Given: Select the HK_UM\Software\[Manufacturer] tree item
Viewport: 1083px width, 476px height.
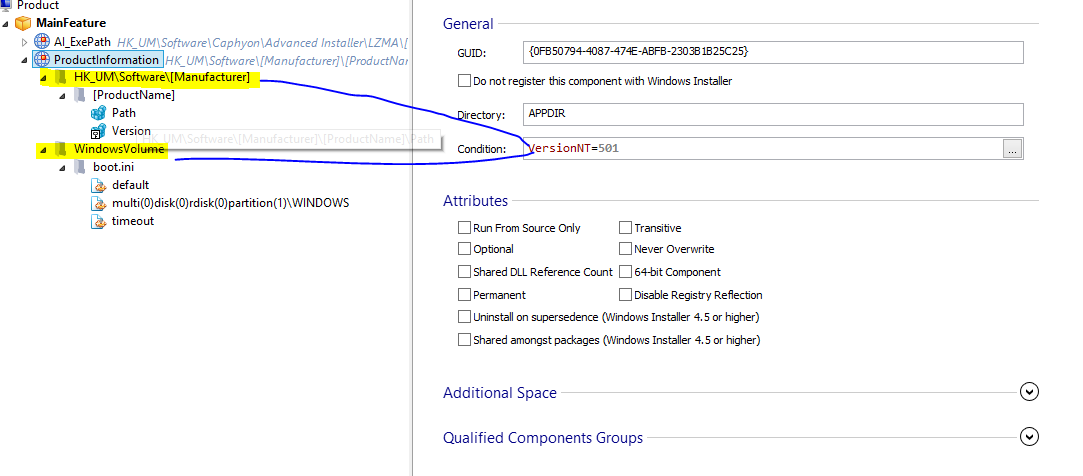Looking at the screenshot, I should (x=161, y=78).
